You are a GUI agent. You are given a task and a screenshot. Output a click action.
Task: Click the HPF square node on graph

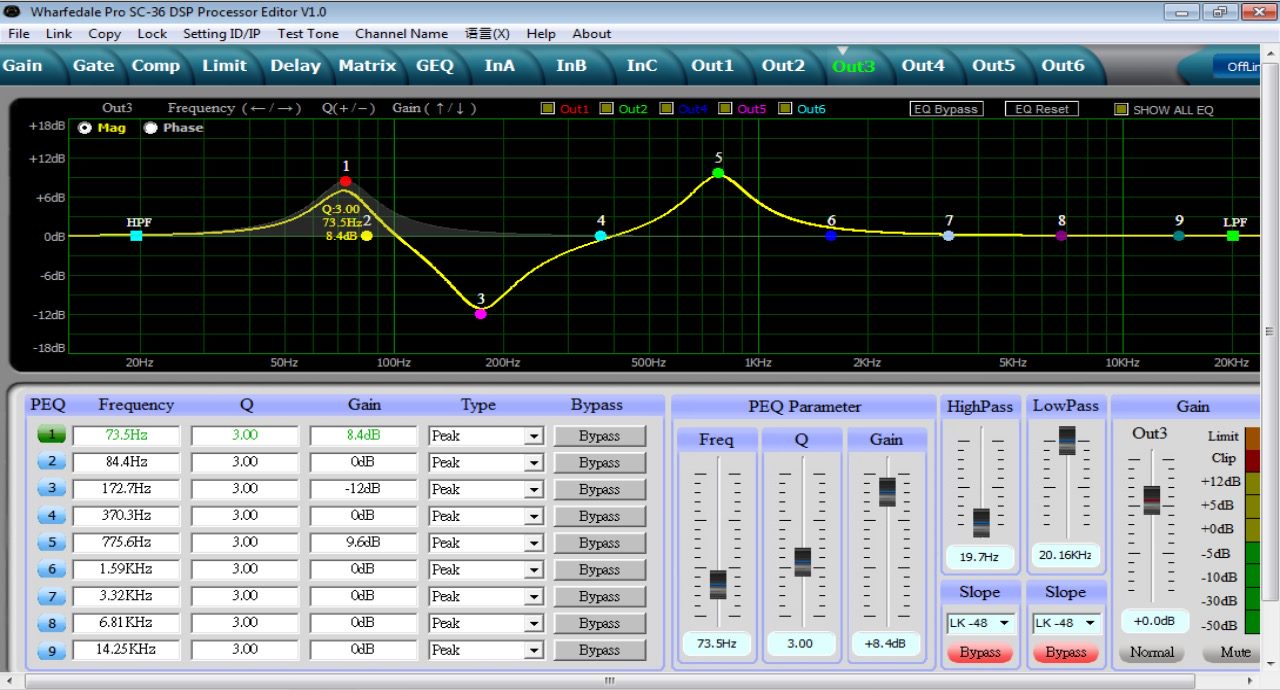point(136,236)
